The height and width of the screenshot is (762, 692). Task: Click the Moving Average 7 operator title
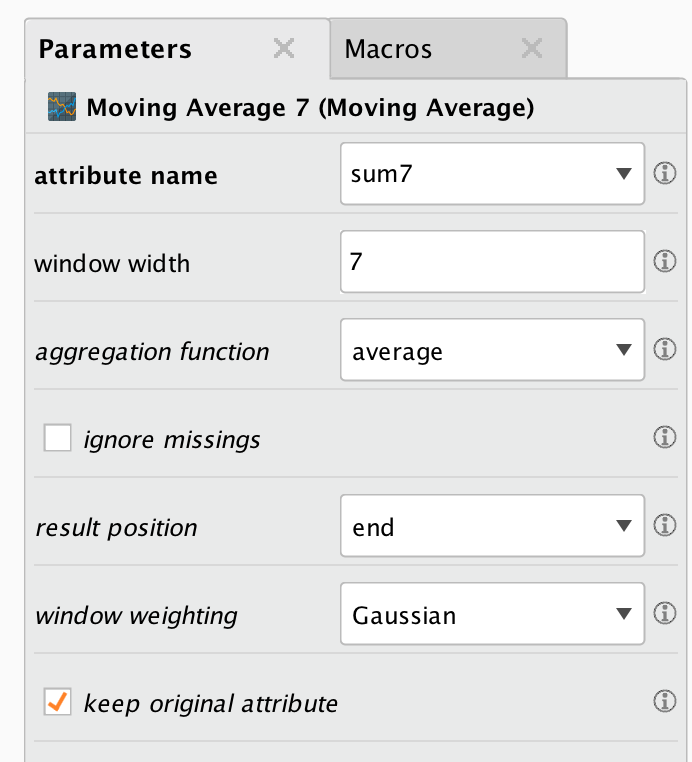click(x=310, y=107)
